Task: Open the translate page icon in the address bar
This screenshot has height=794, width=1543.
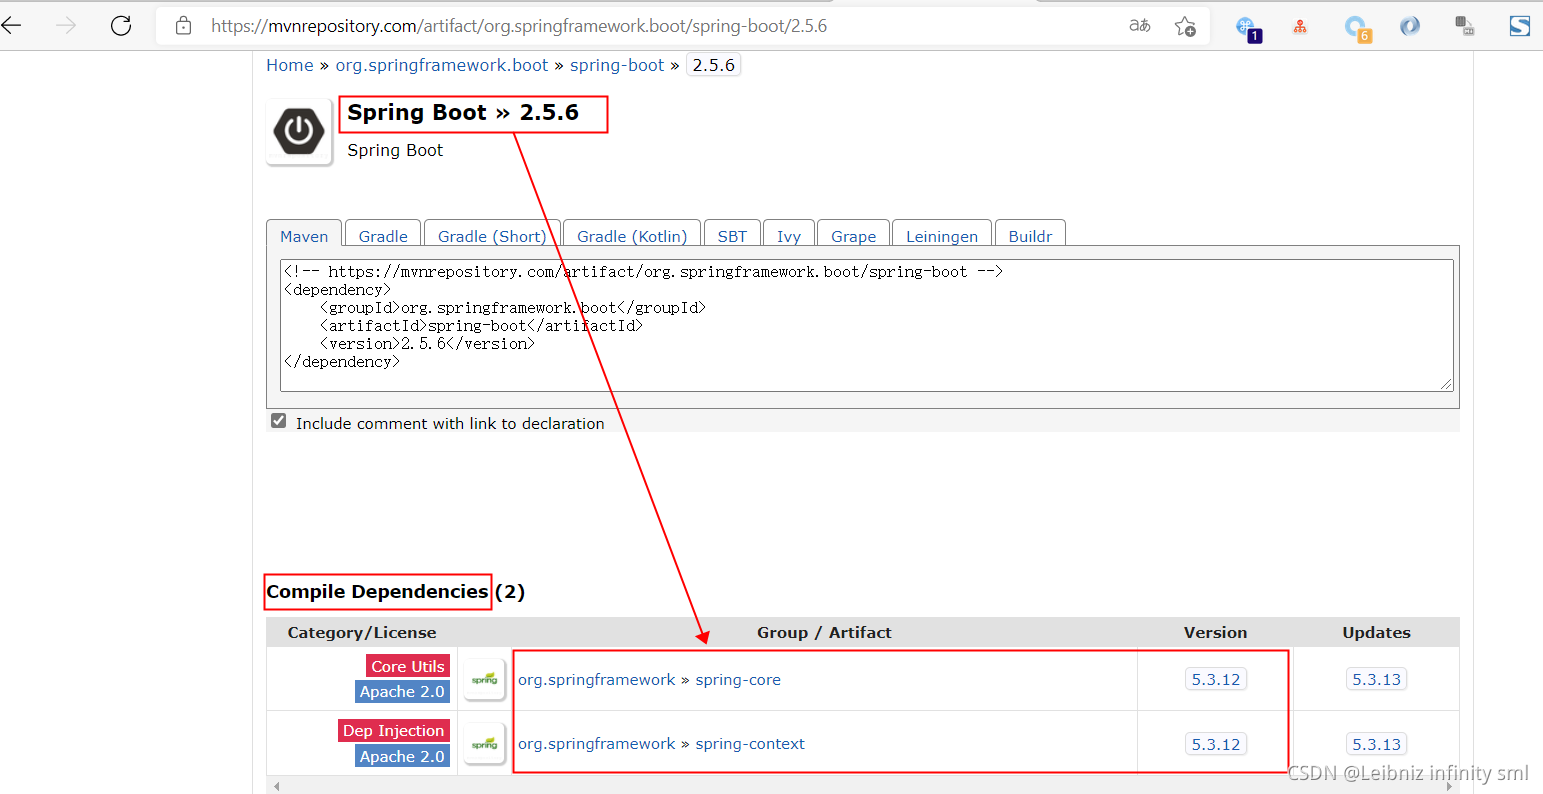Action: click(1139, 26)
